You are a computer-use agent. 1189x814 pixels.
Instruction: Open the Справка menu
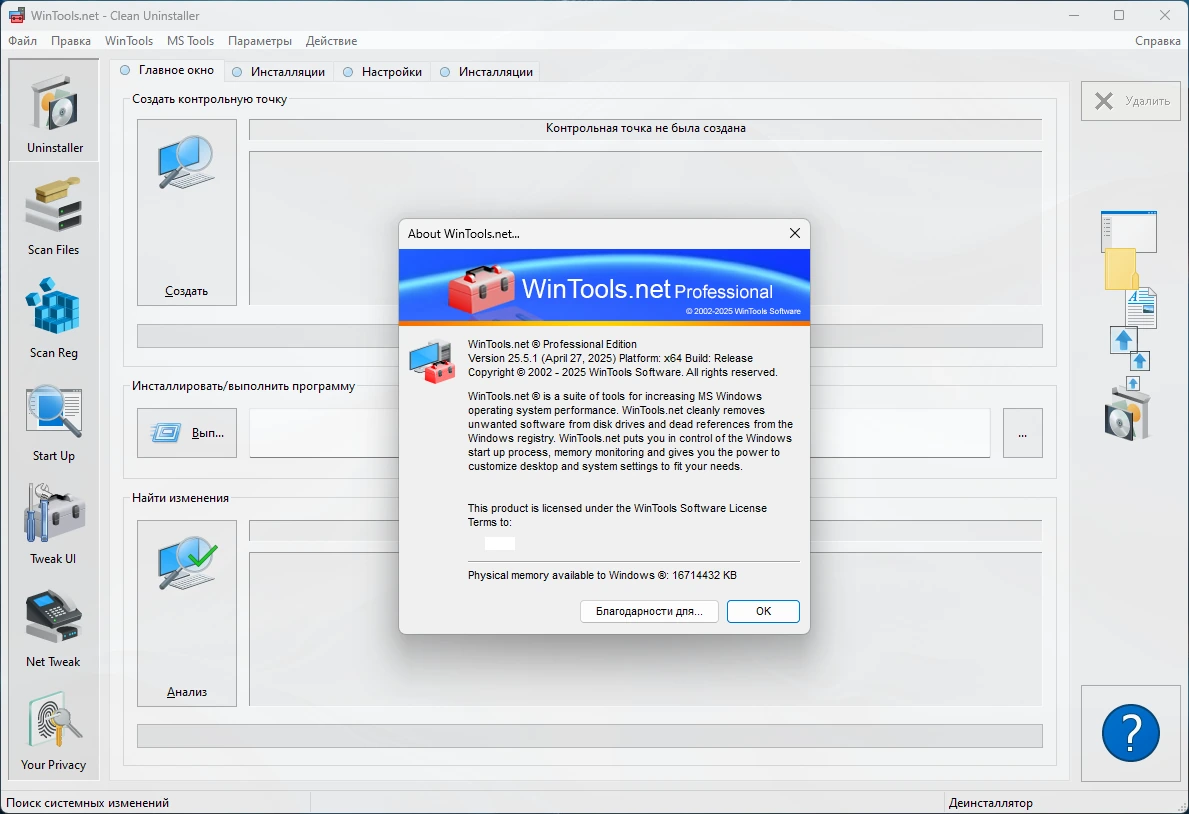[x=1157, y=41]
